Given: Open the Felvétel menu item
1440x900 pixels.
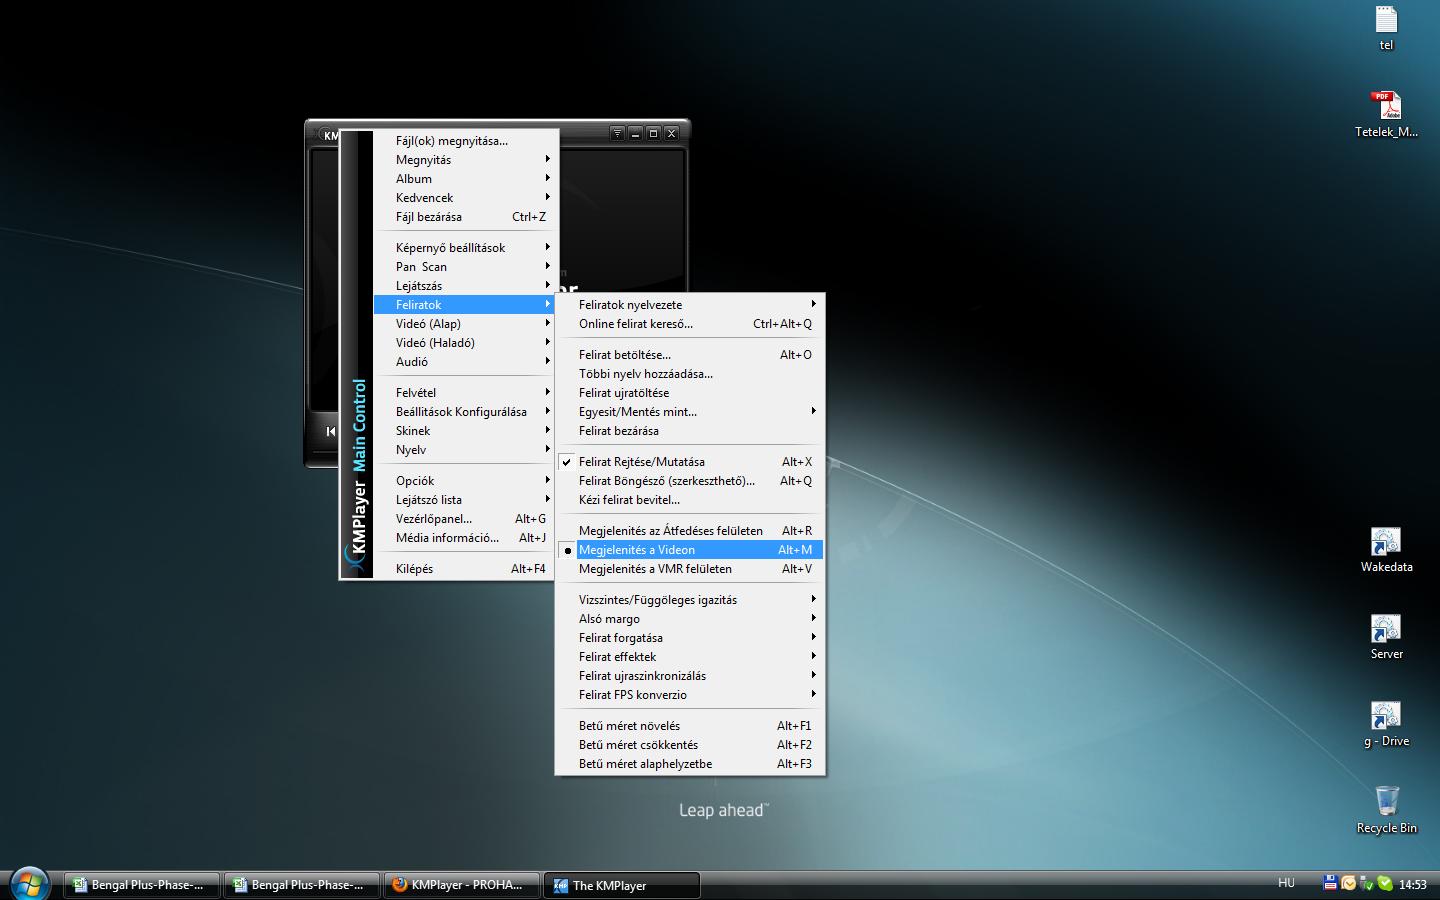Looking at the screenshot, I should click(465, 393).
